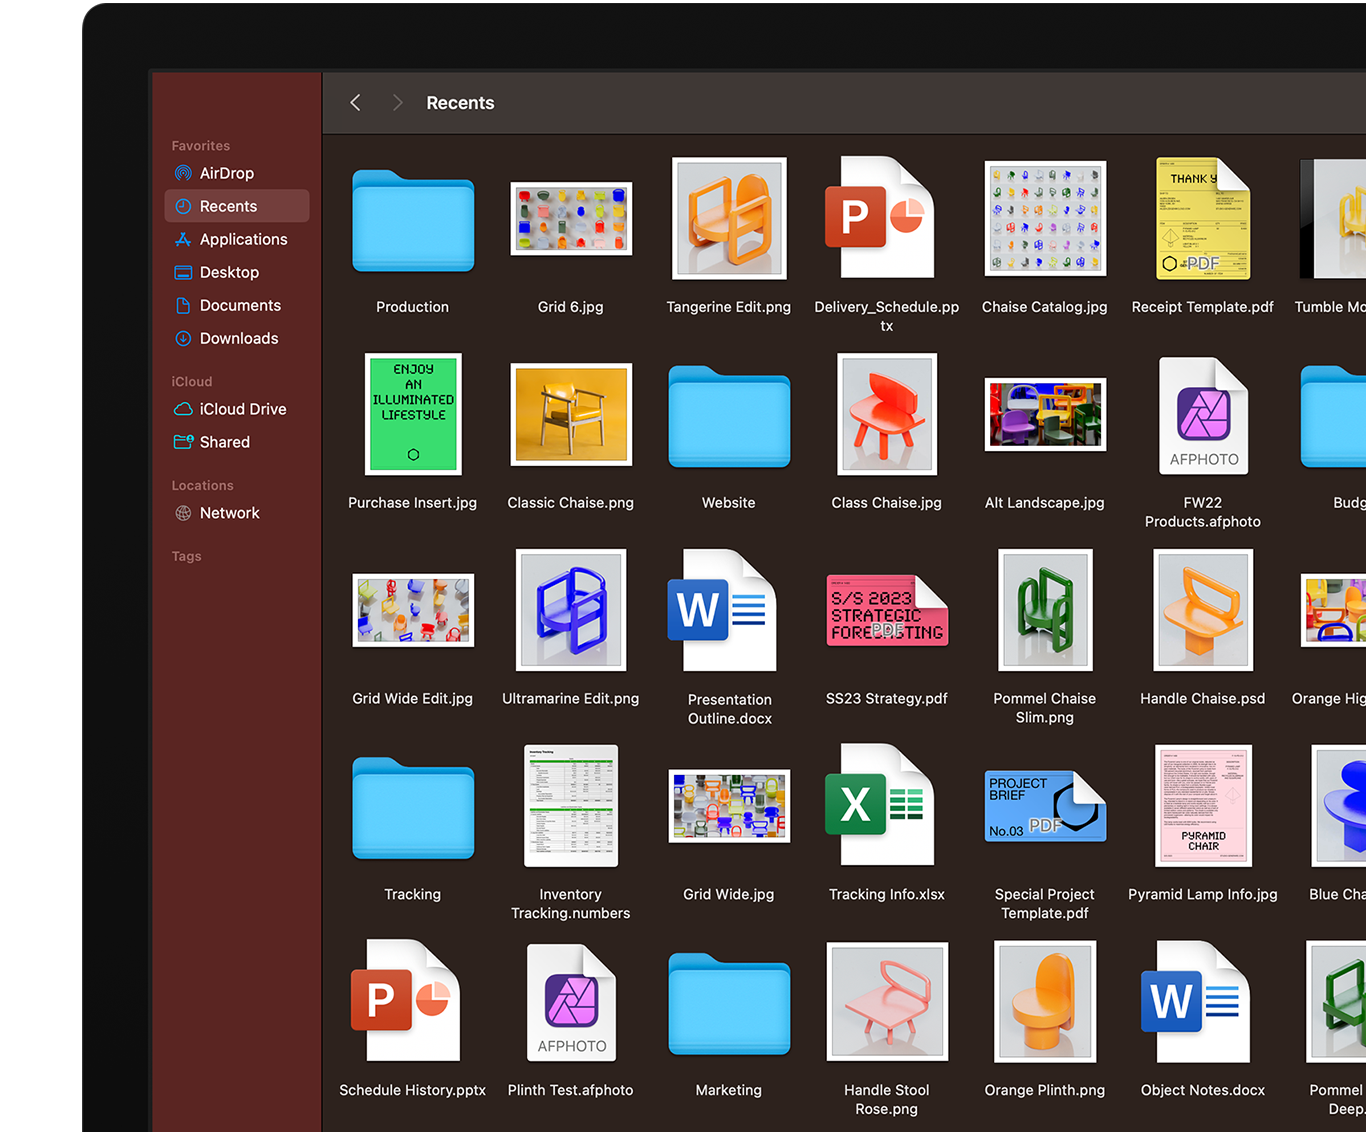
Task: Select the Presentation Outline.docx Word file
Action: tap(722, 610)
